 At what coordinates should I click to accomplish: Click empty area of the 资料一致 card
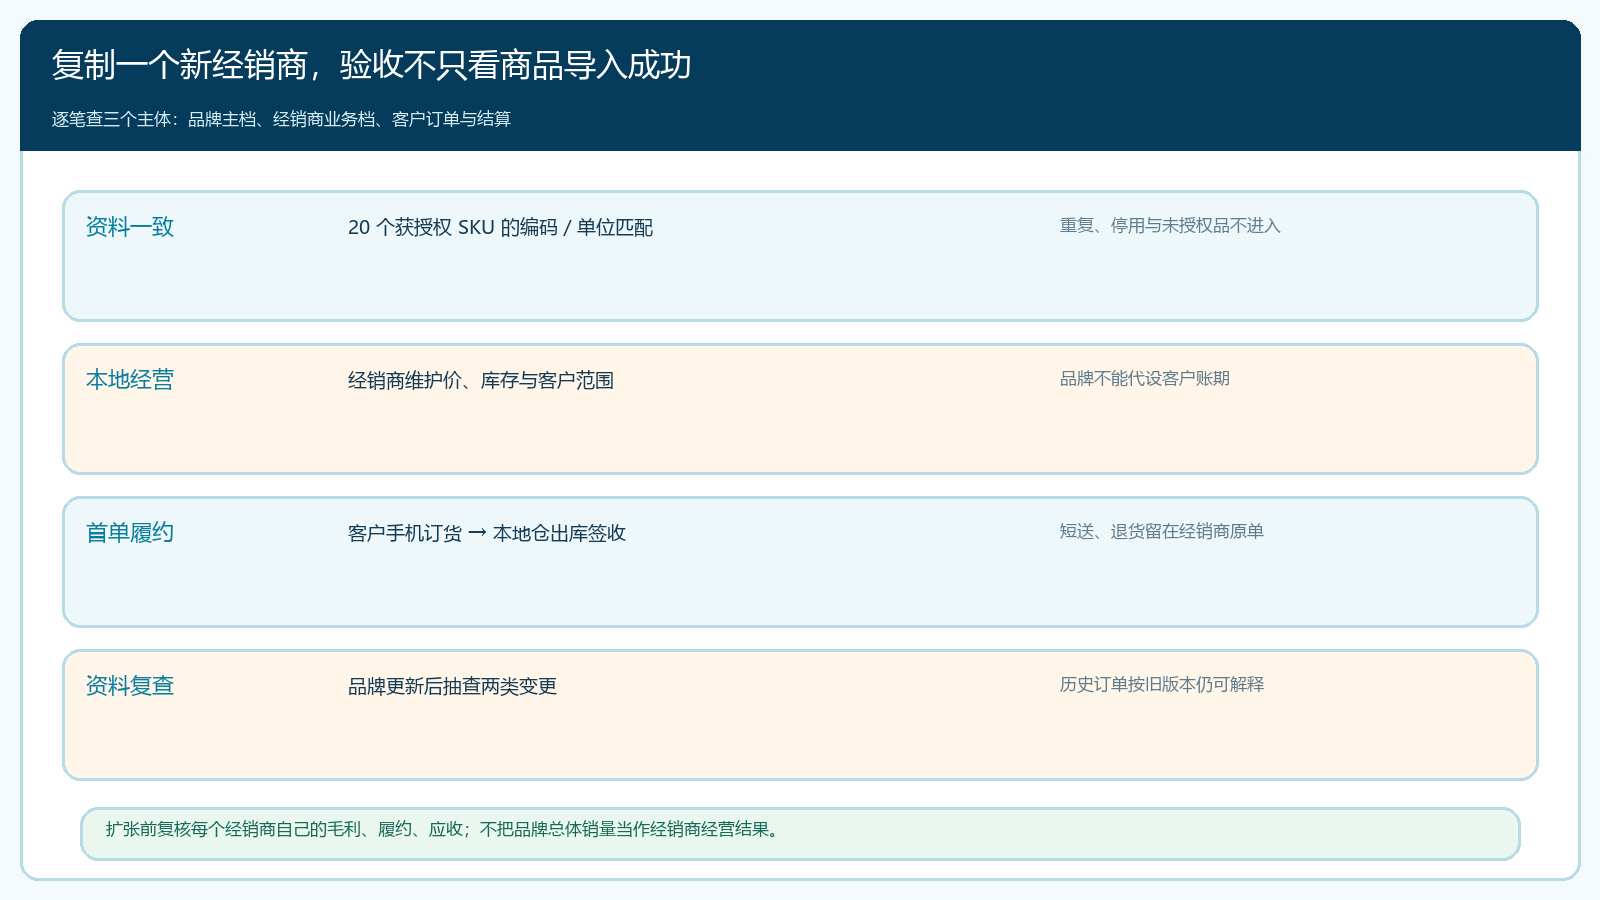[x=800, y=285]
